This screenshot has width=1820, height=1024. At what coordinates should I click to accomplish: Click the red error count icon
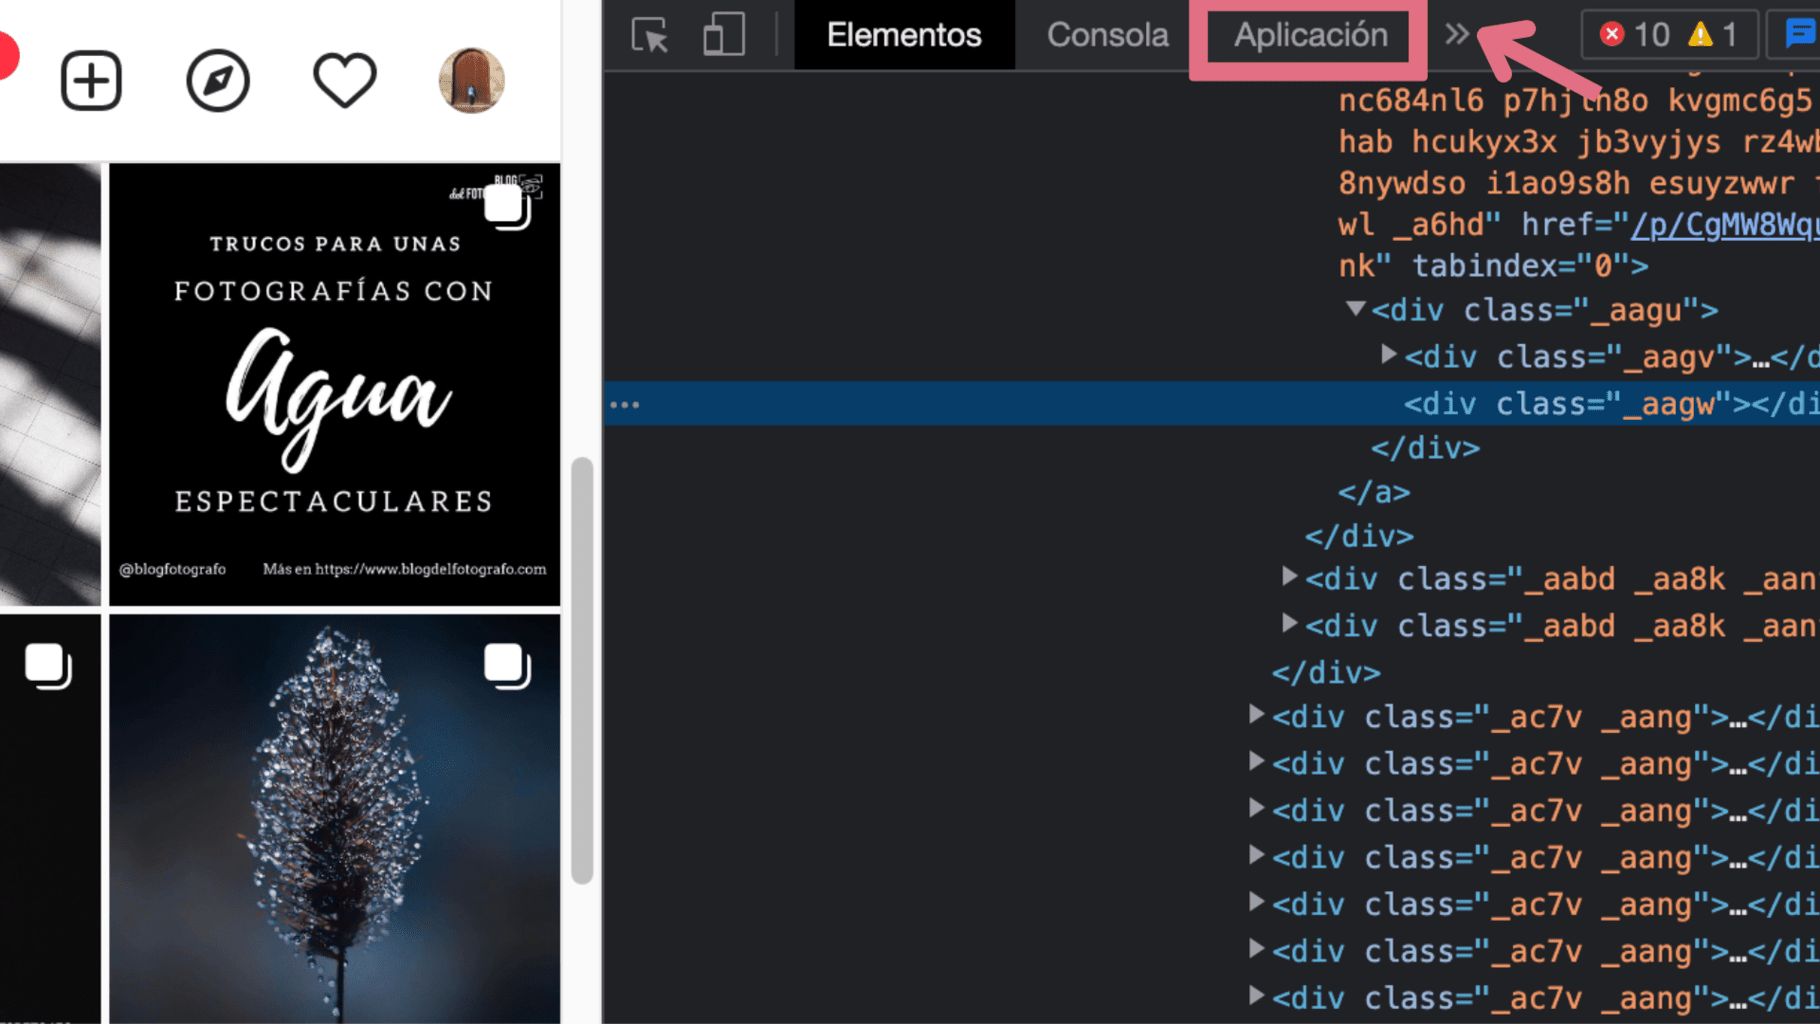(1611, 35)
